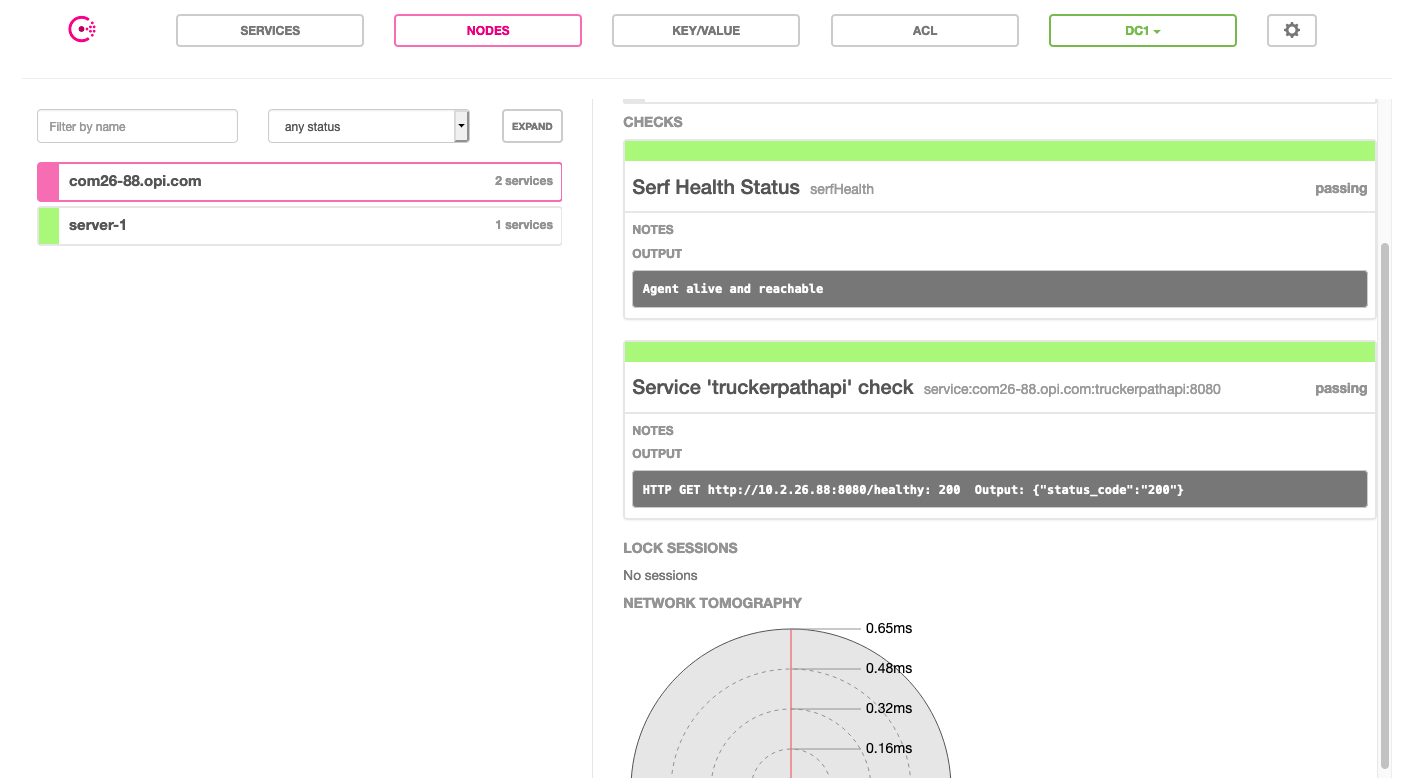Click green status bar of server-1
The image size is (1405, 778).
48,225
